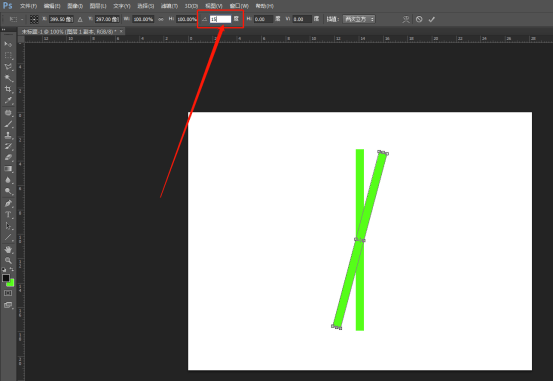Open the 文字 (Type) menu

pyautogui.click(x=122, y=6)
